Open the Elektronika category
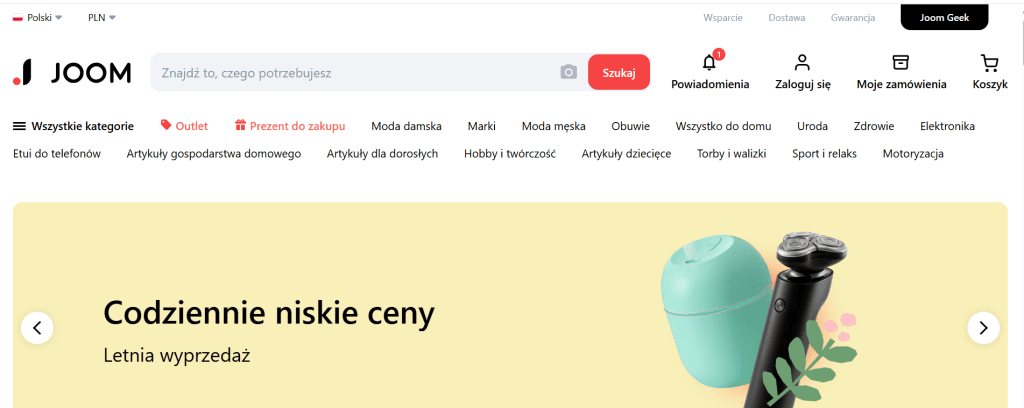This screenshot has height=408, width=1024. pyautogui.click(x=947, y=126)
